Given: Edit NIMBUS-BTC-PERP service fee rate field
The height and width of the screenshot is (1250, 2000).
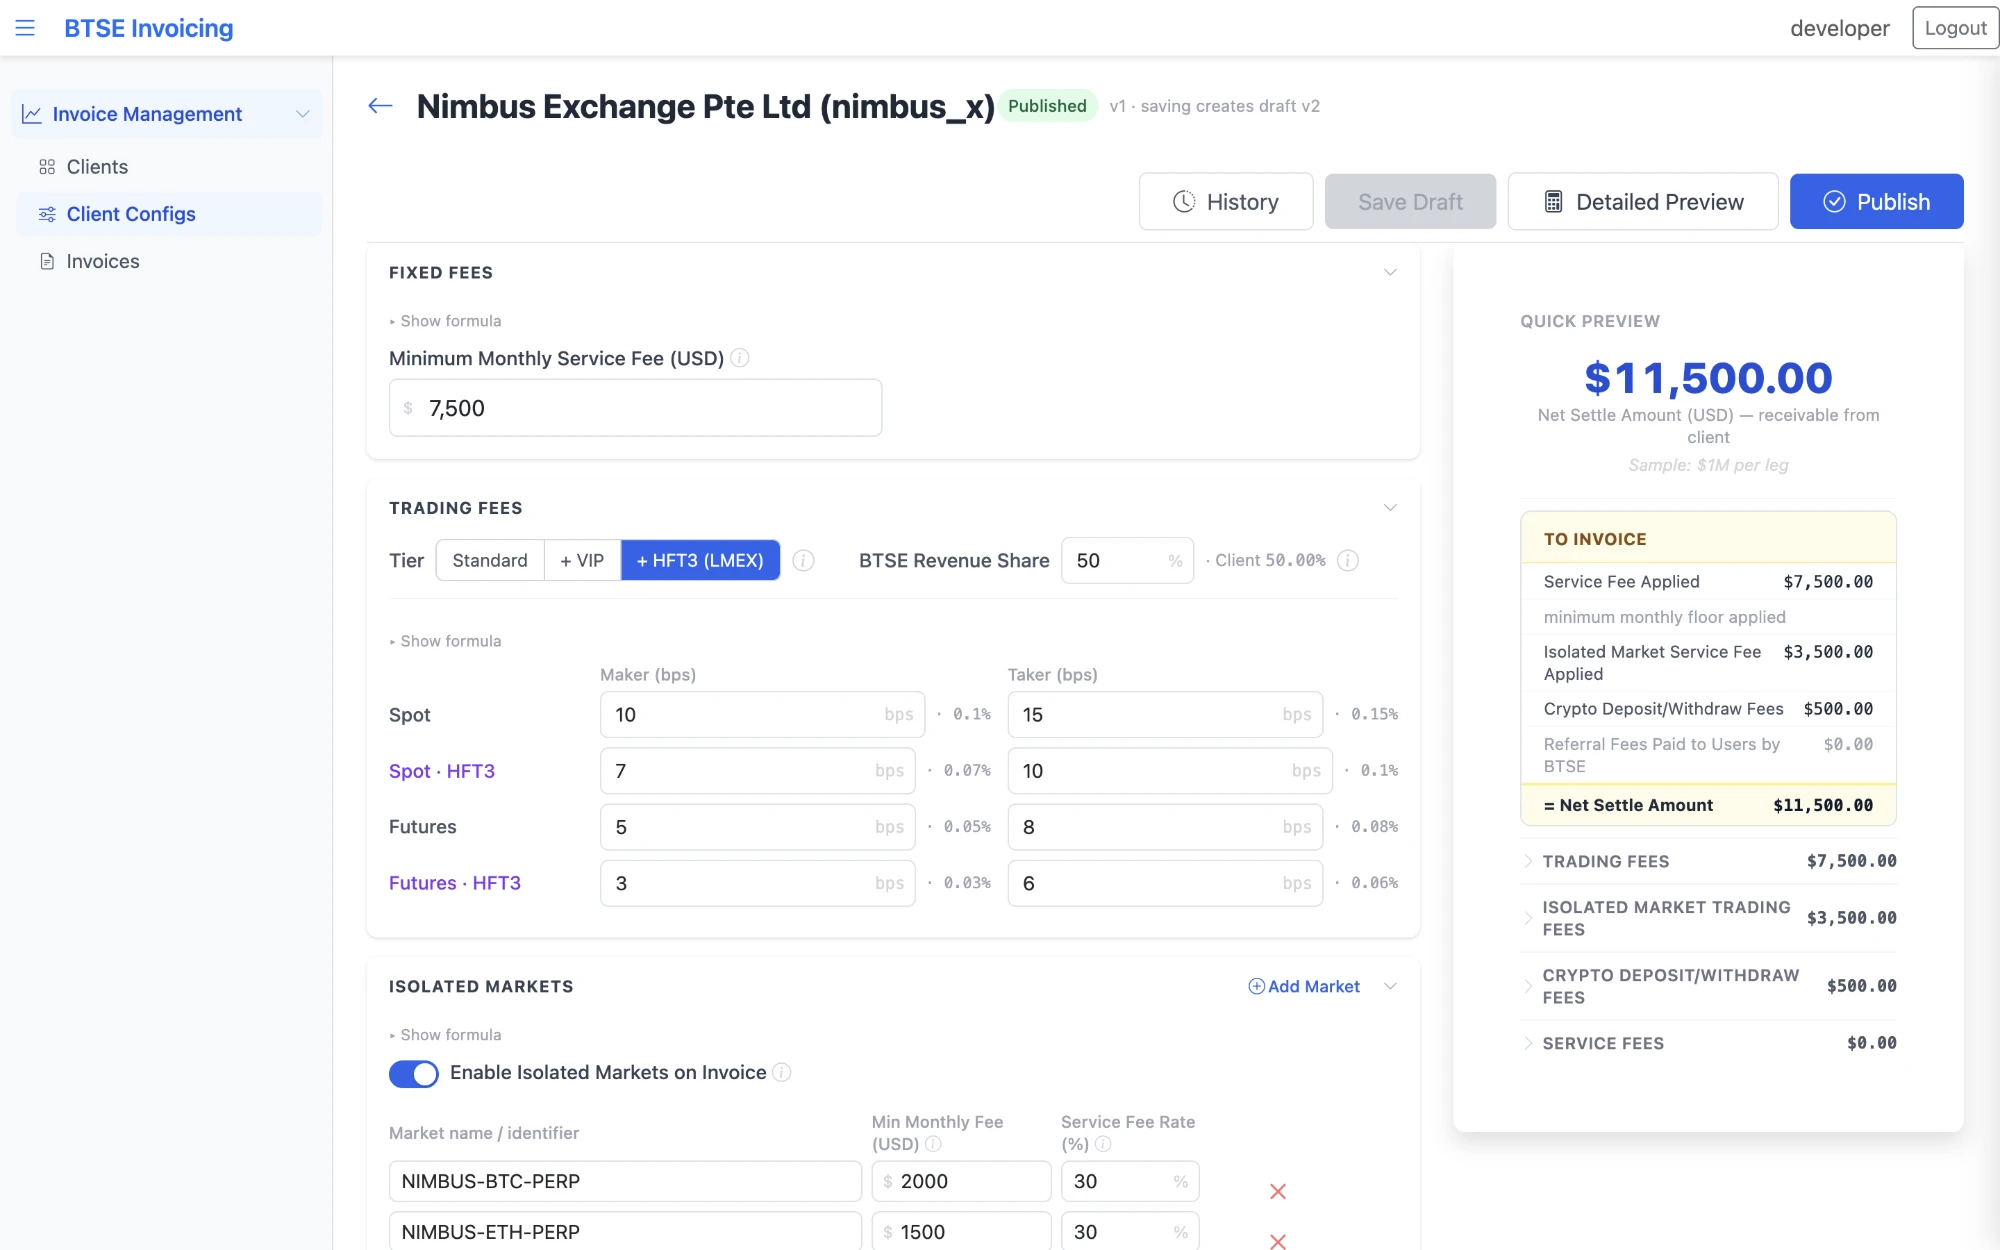Looking at the screenshot, I should pos(1130,1181).
